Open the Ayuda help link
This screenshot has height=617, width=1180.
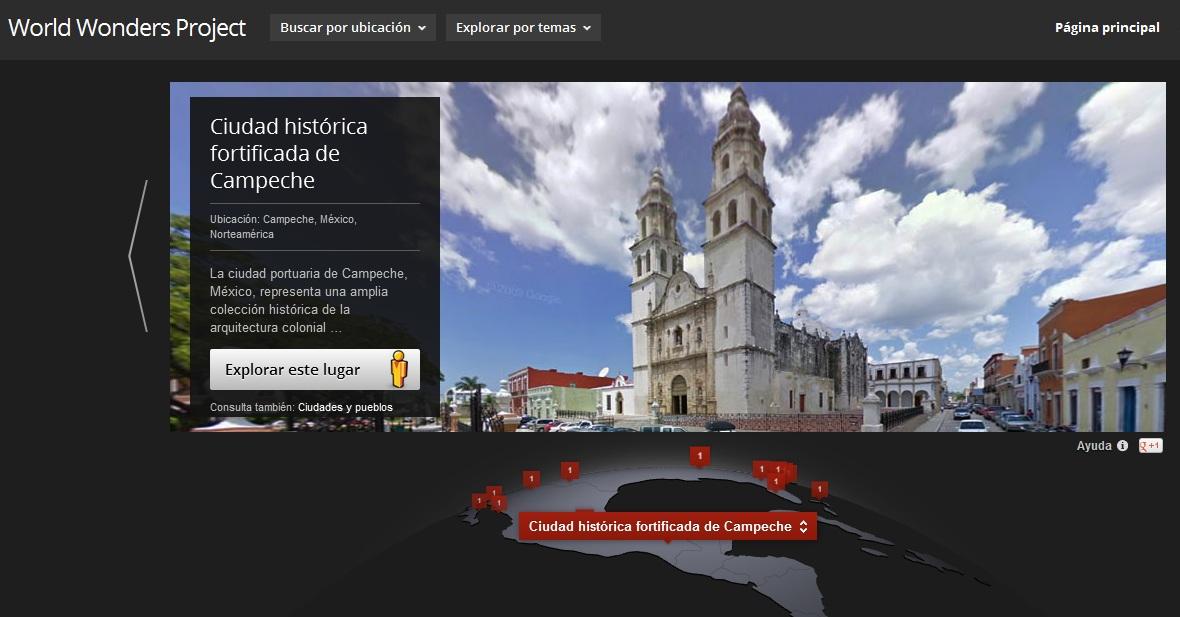(1093, 445)
